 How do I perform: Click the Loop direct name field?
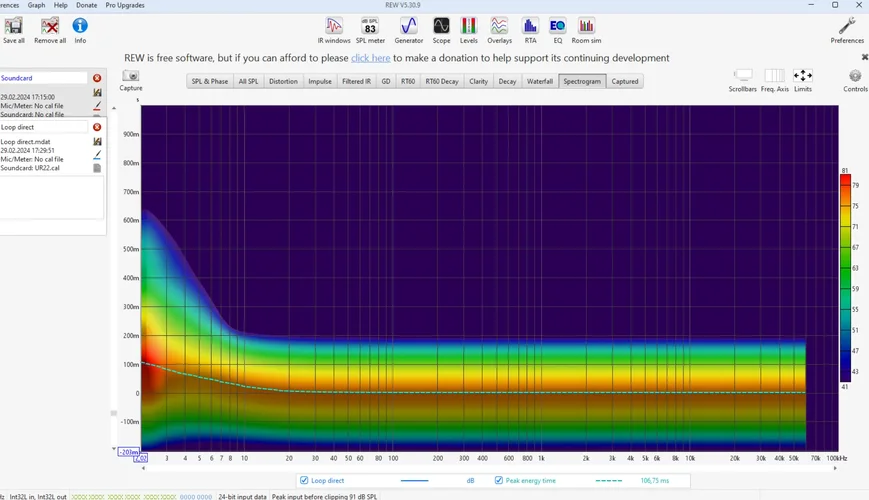point(44,127)
